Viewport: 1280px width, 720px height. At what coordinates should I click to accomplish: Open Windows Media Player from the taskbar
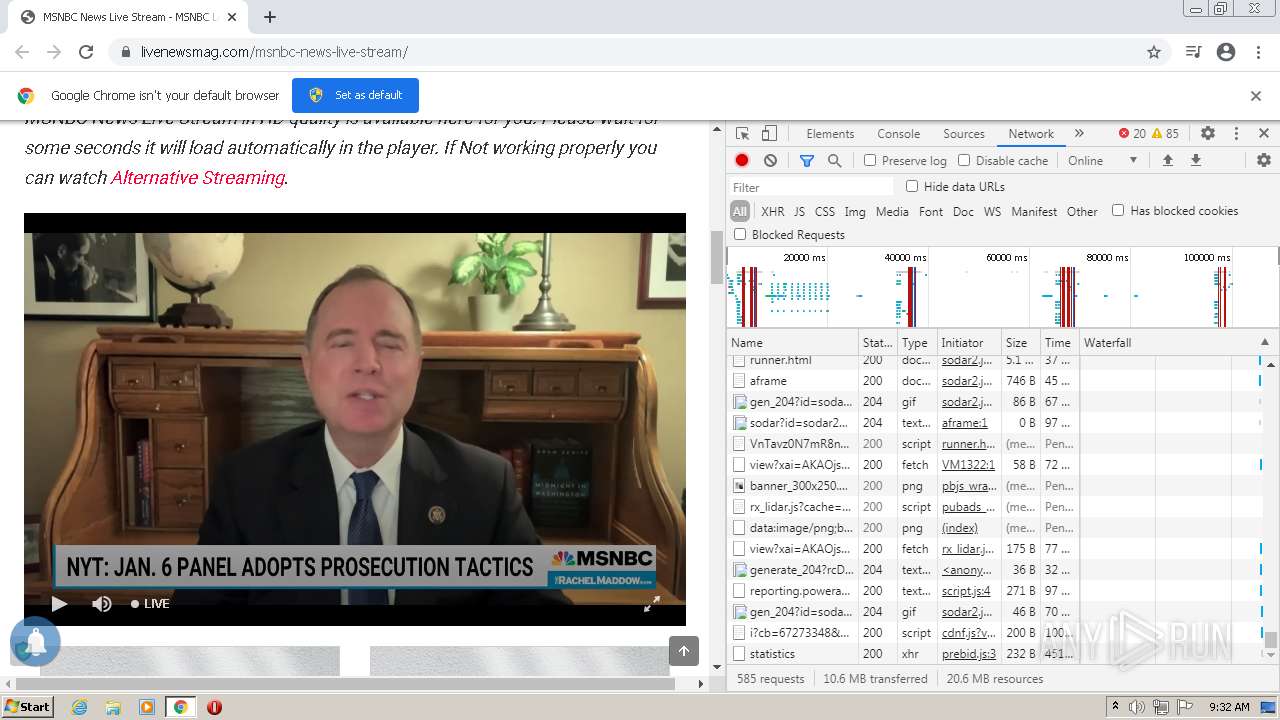(147, 707)
